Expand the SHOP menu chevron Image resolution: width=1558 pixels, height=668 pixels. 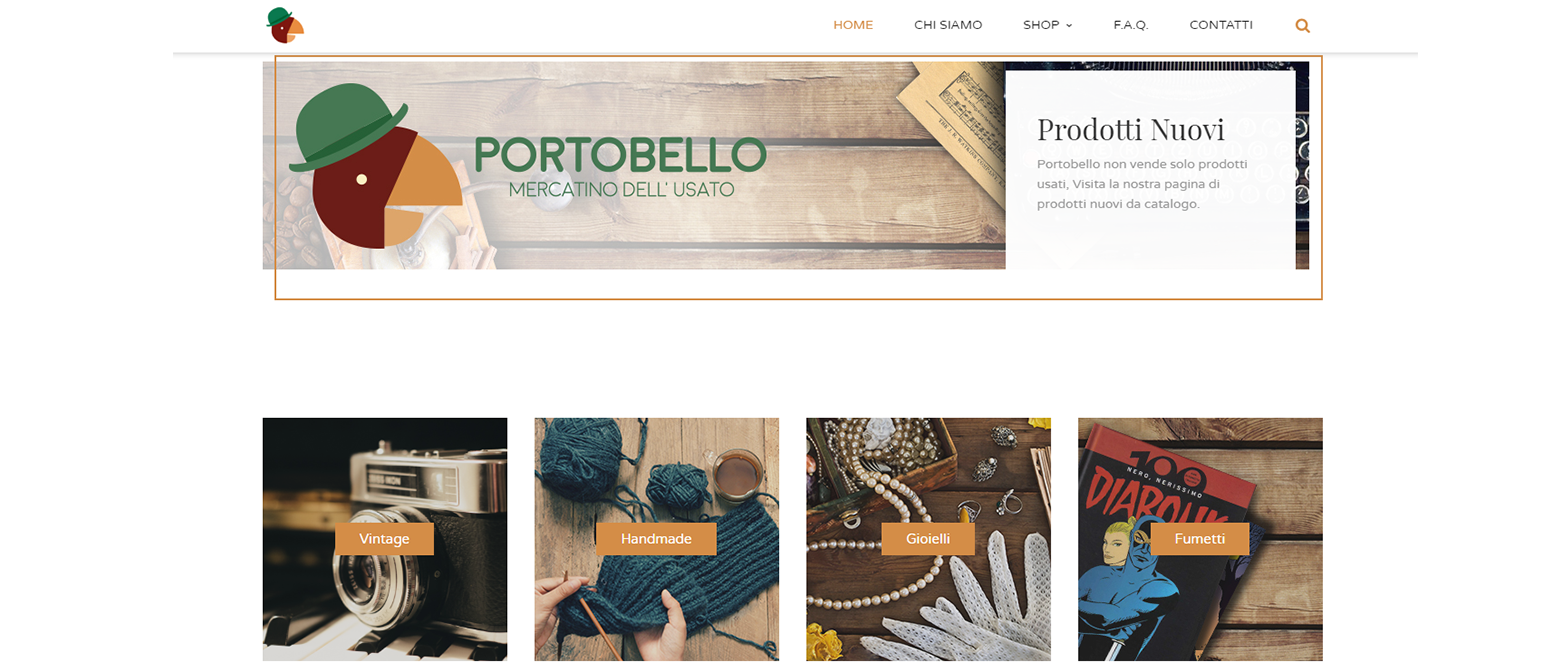[x=1069, y=26]
